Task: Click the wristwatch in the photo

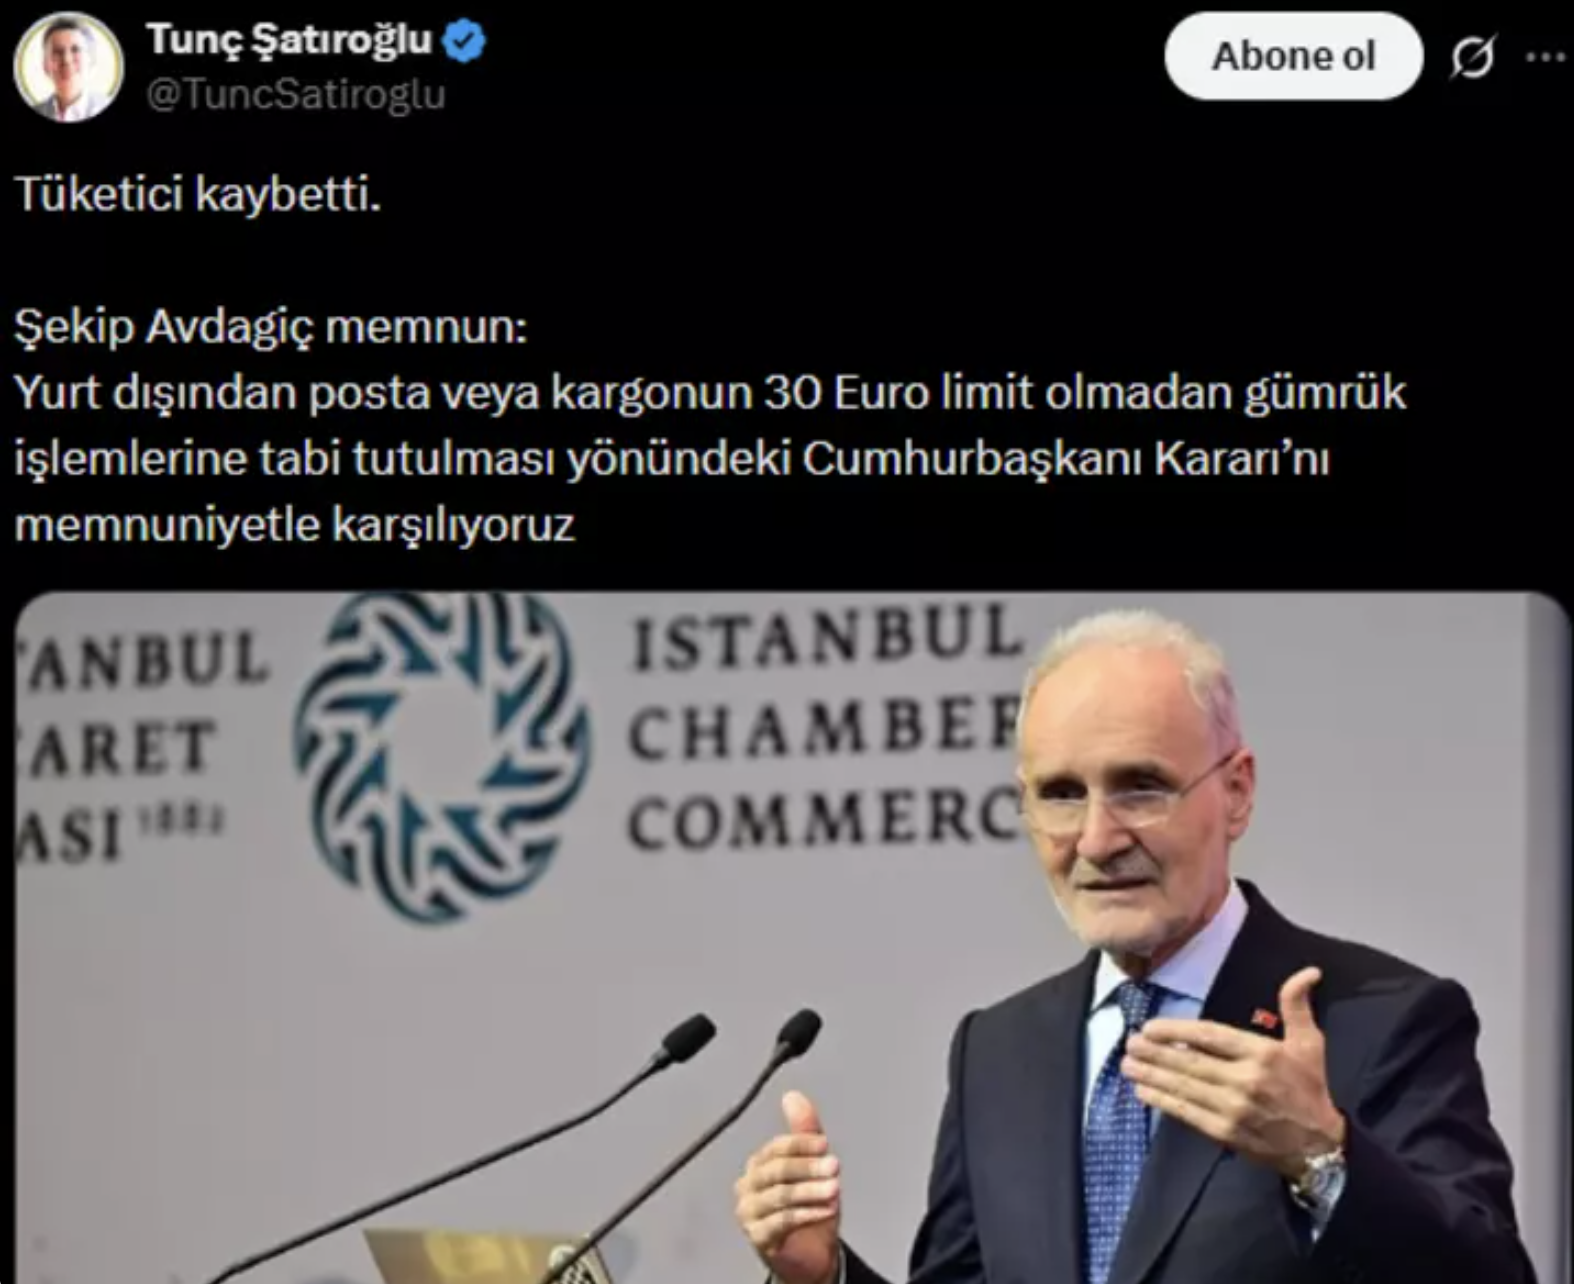Action: 1318,1176
